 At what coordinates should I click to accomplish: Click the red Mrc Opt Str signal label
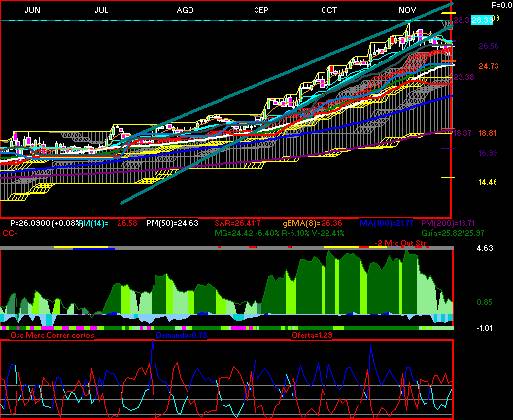coord(402,243)
